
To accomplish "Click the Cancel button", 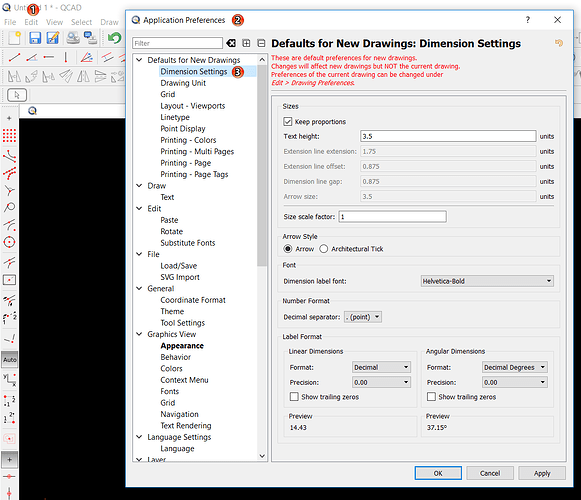I will click(490, 473).
